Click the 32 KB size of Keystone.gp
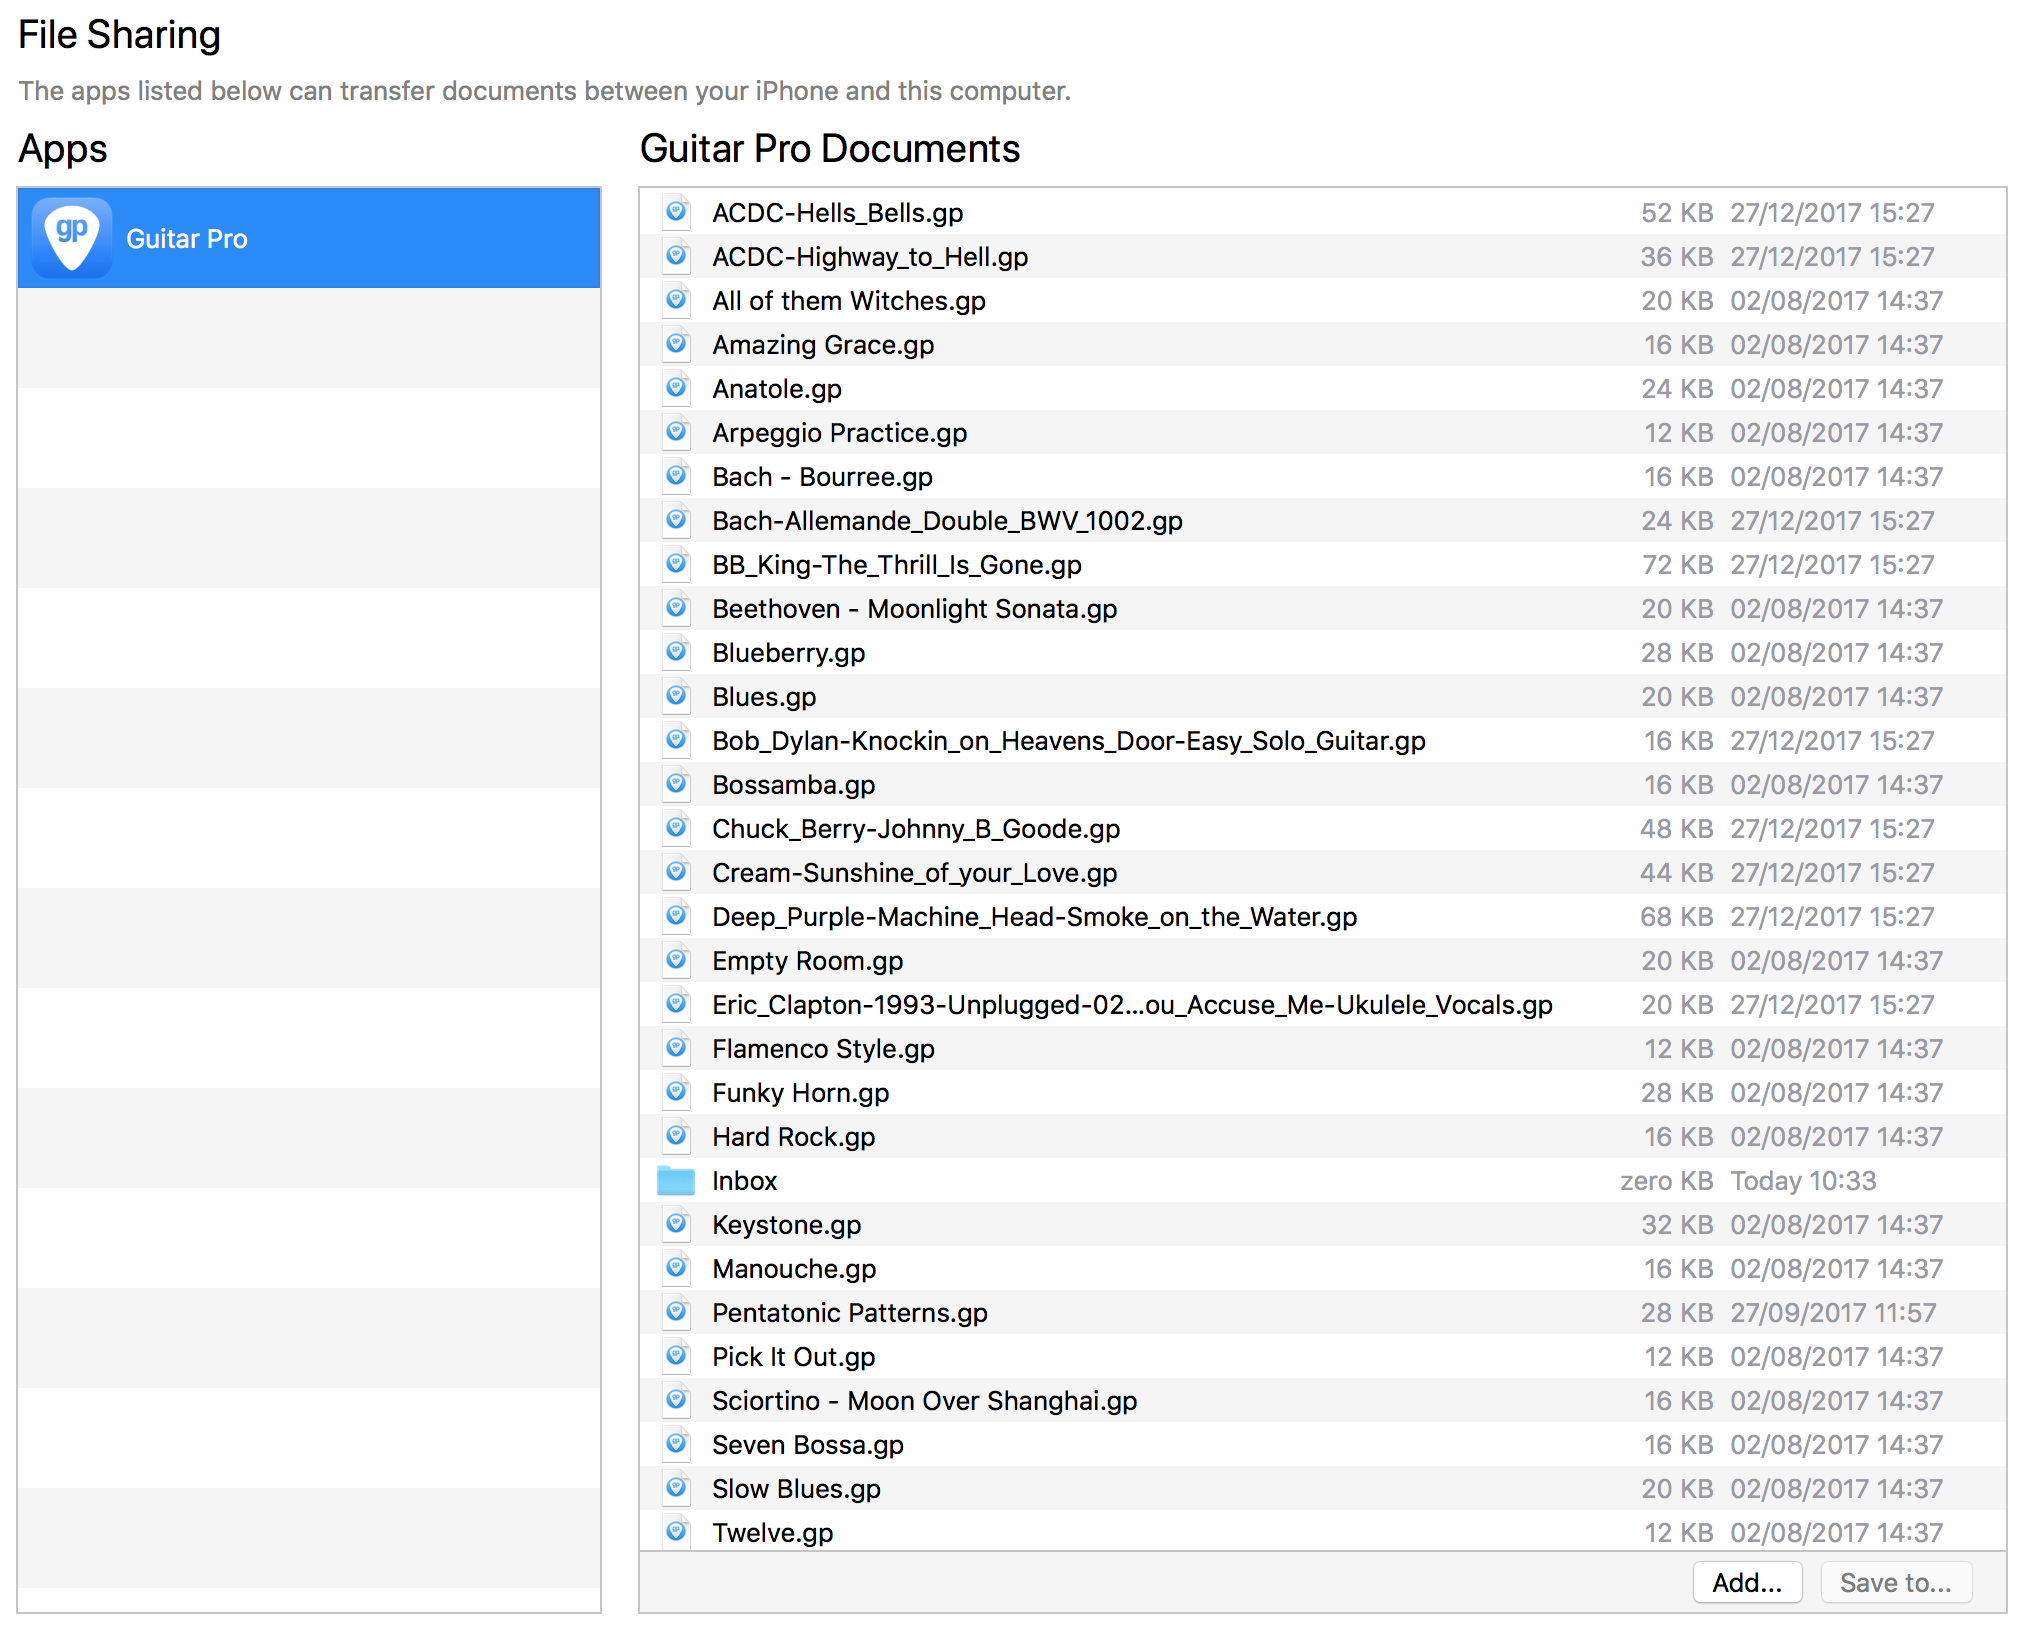2024x1636 pixels. click(x=1678, y=1225)
